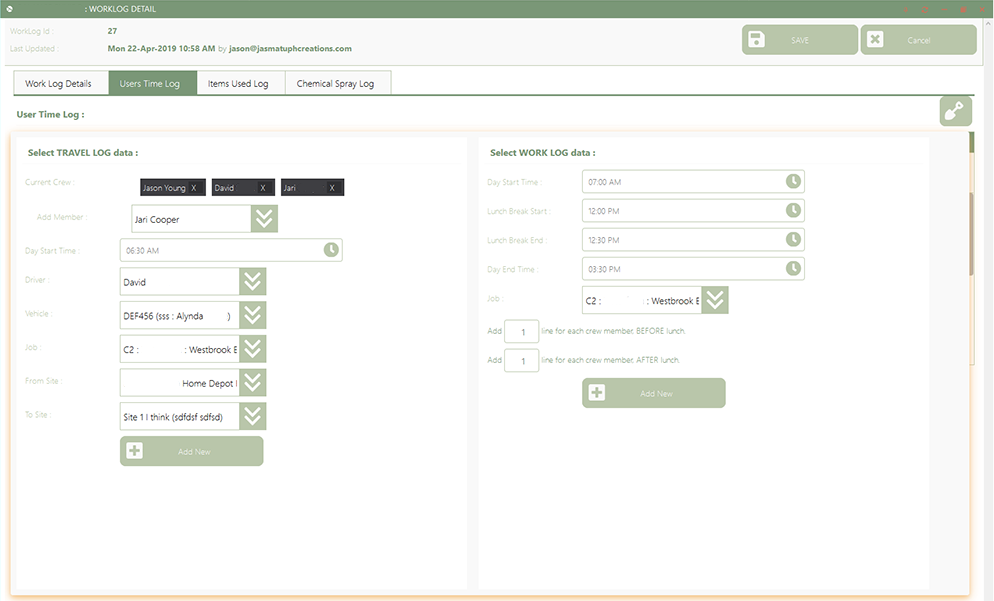Expand the Add Member dropdown arrow

tap(264, 219)
